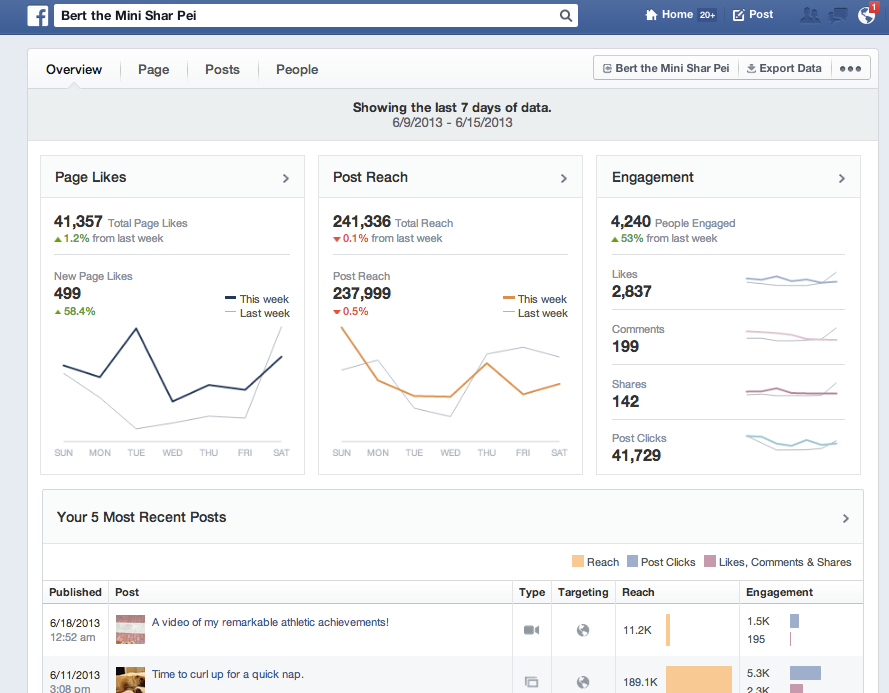Click the Reach legend orange swatch

coord(578,561)
